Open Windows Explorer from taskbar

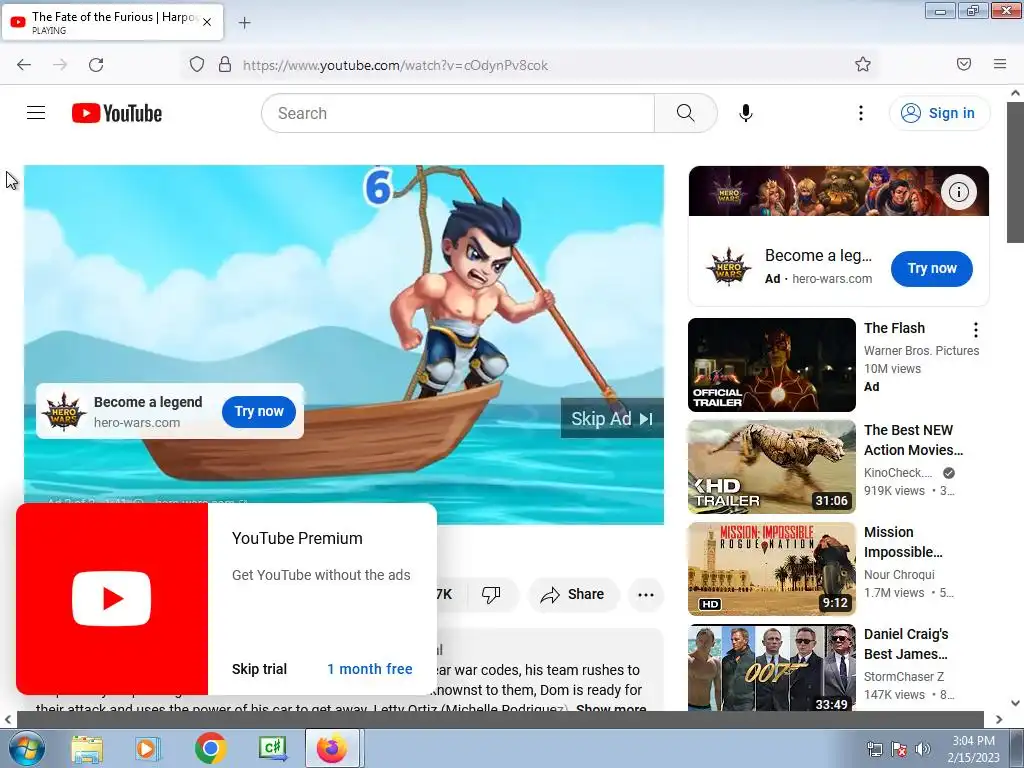click(x=87, y=748)
